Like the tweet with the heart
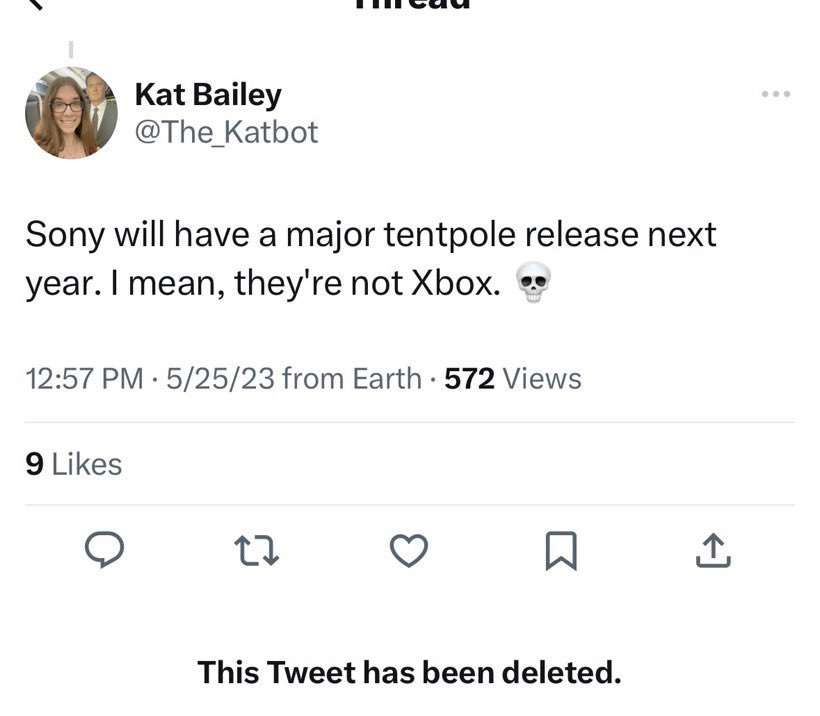This screenshot has height=716, width=820. coord(408,550)
